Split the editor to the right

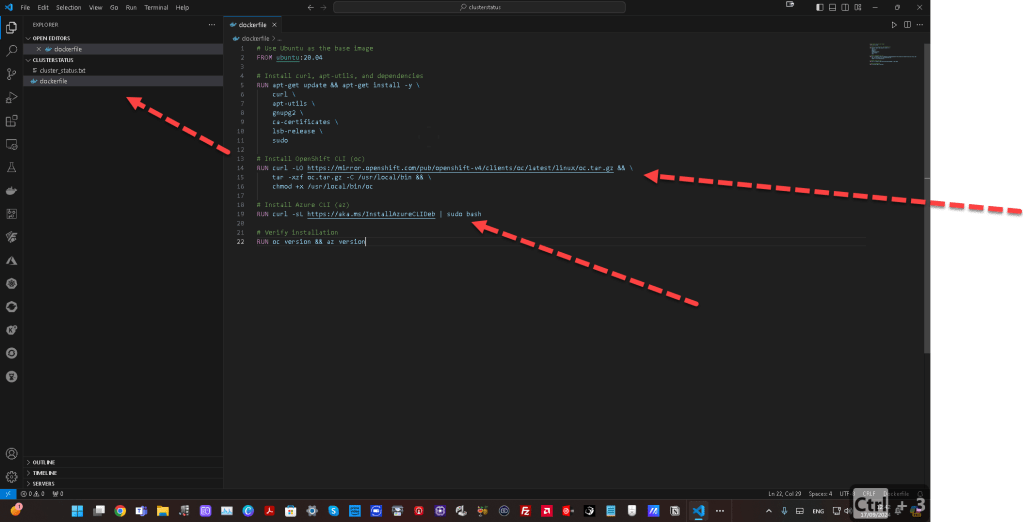click(x=907, y=25)
